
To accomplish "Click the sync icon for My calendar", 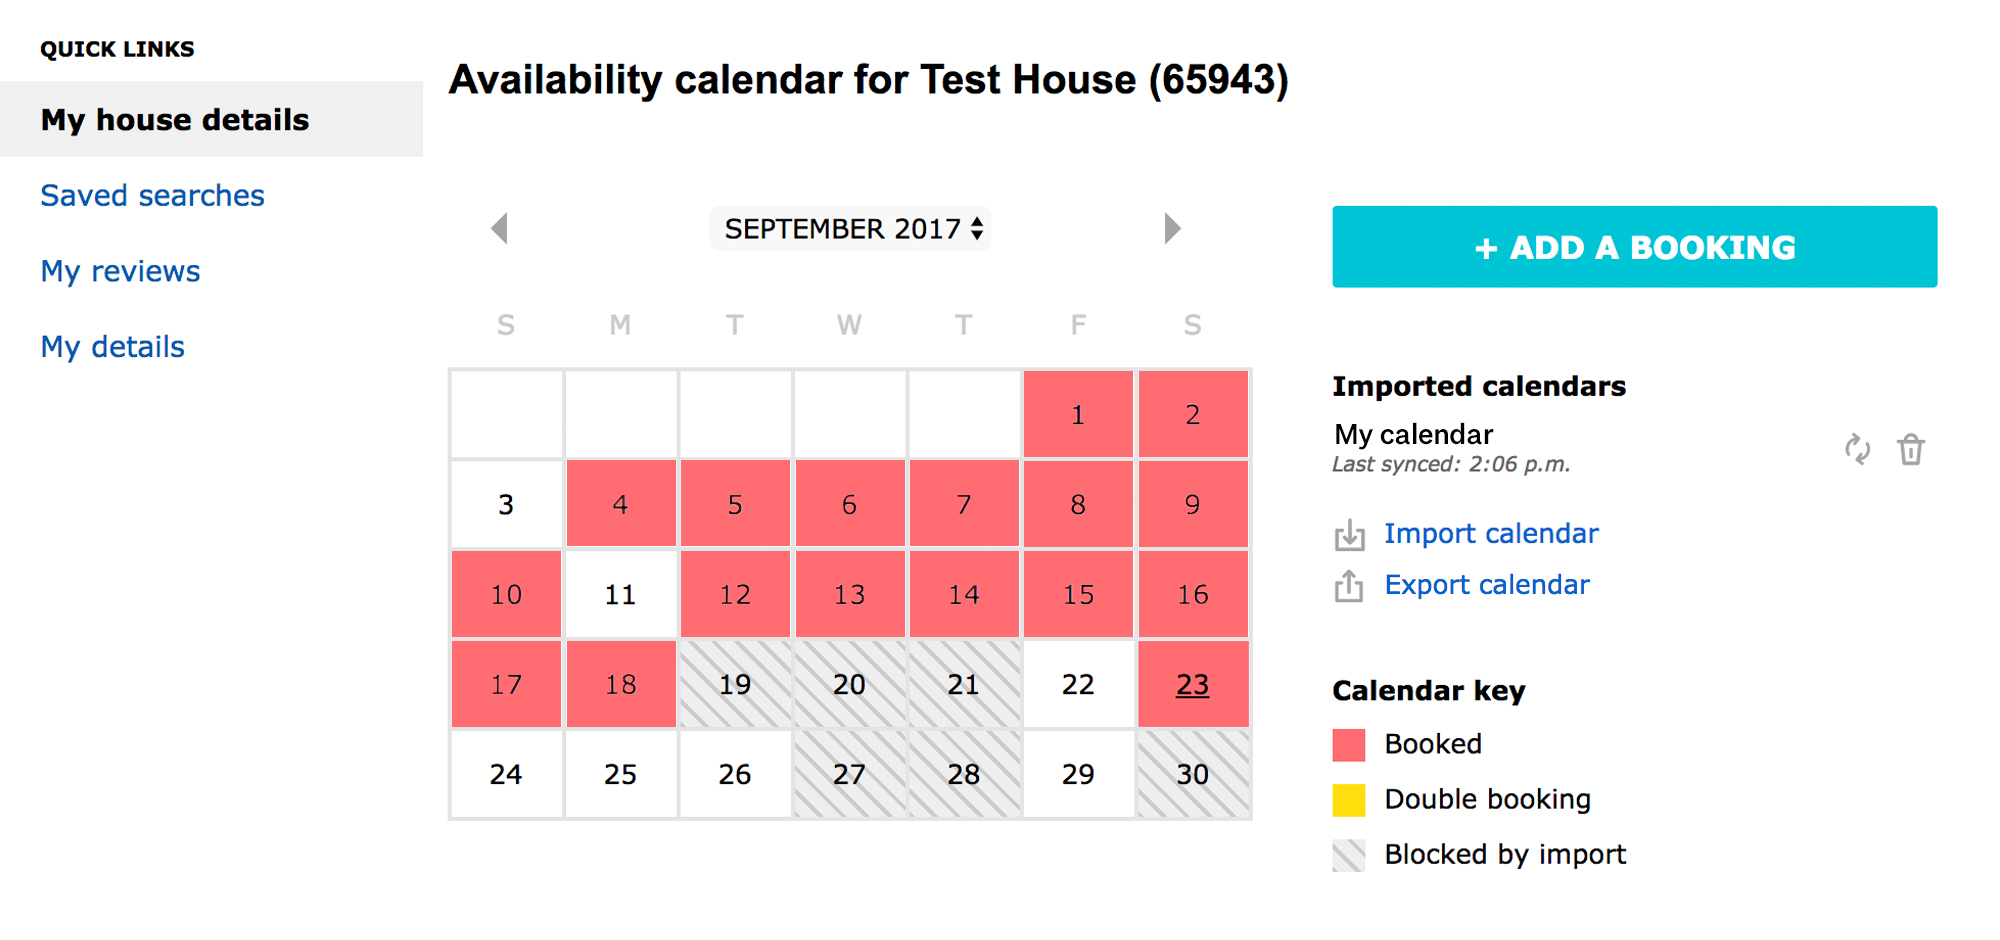I will (1857, 450).
